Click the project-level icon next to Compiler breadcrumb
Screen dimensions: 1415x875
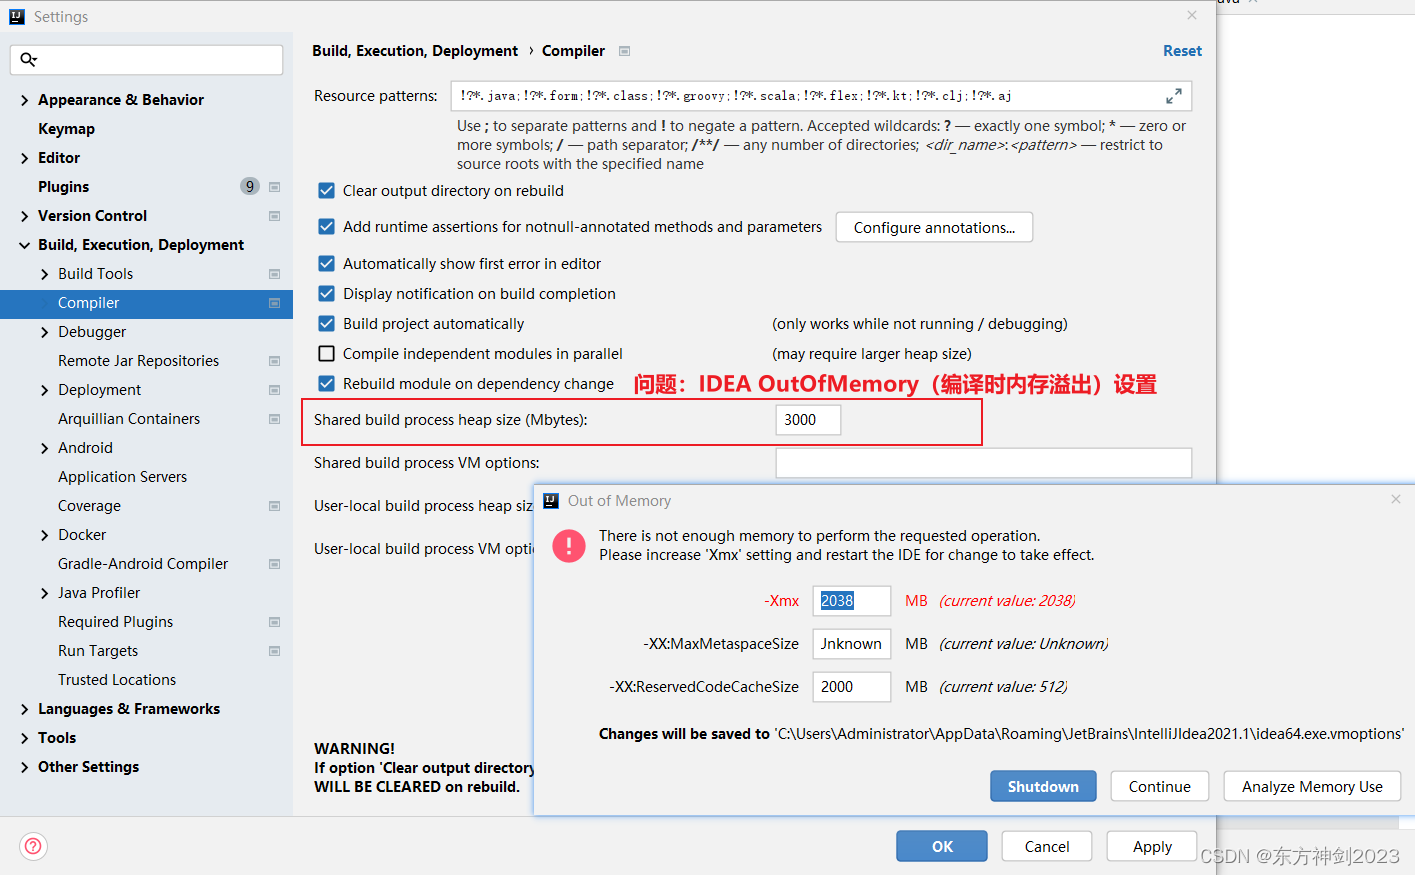point(624,51)
